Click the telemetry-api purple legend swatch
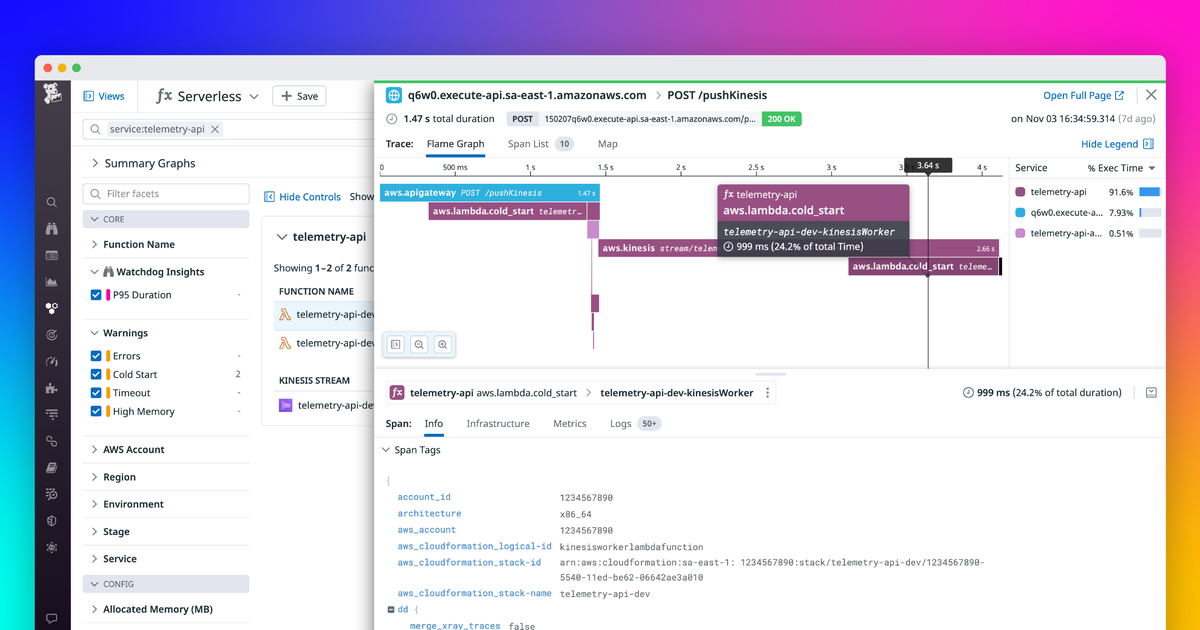 1020,192
